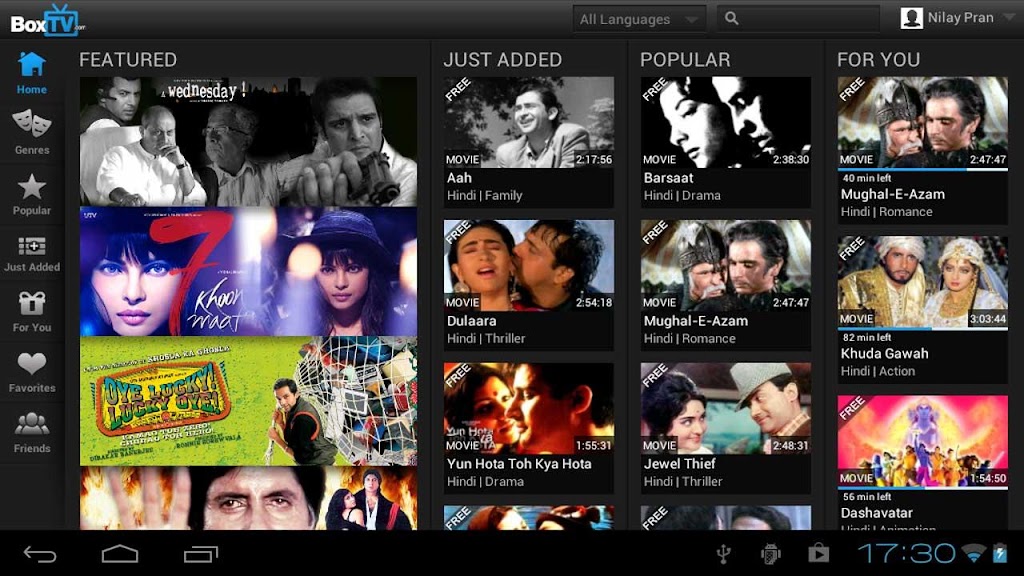This screenshot has width=1024, height=576.
Task: Click the Dashavatar movie title
Action: 876,513
